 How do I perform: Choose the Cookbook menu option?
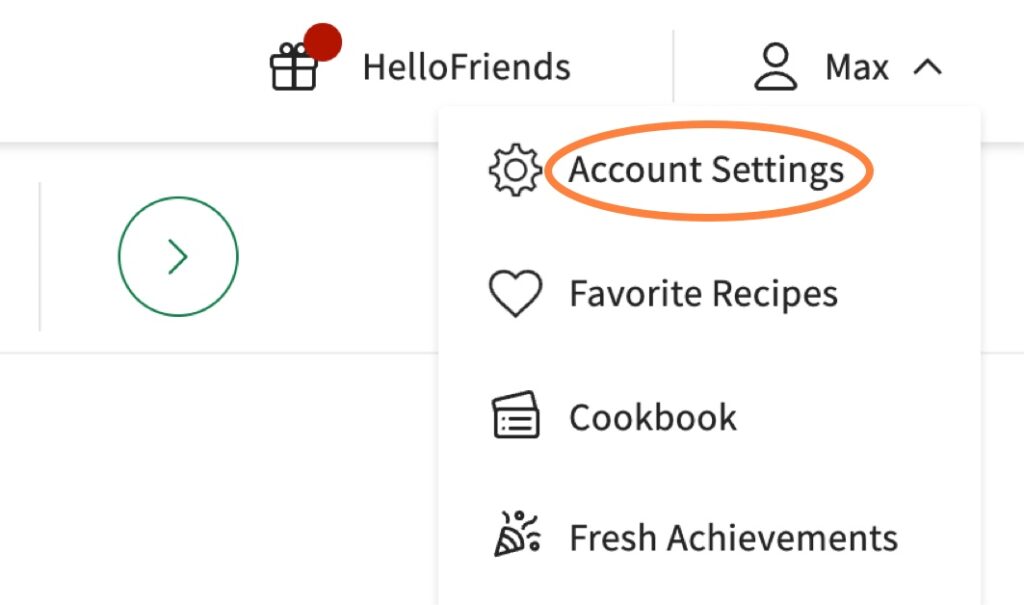[x=653, y=417]
